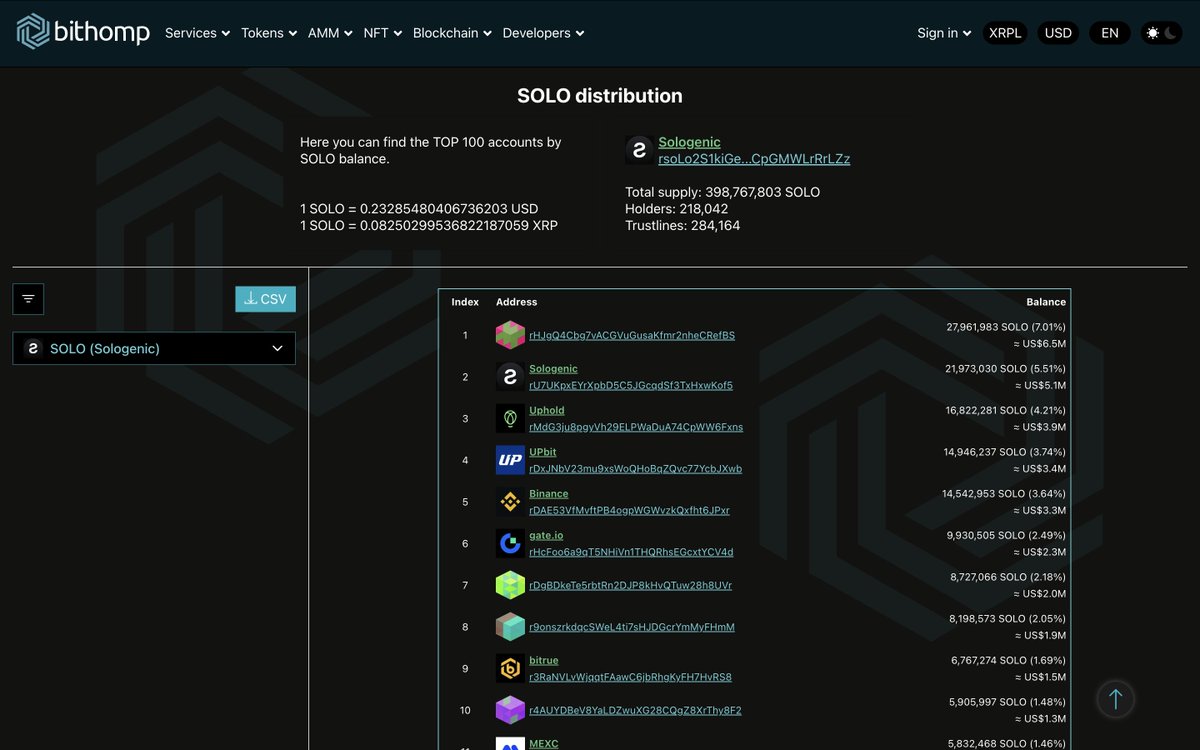1200x750 pixels.
Task: Open address r3RaNVLvWjqqtFAawC6jbRhgKyFH7HvRS8
Action: coord(630,677)
